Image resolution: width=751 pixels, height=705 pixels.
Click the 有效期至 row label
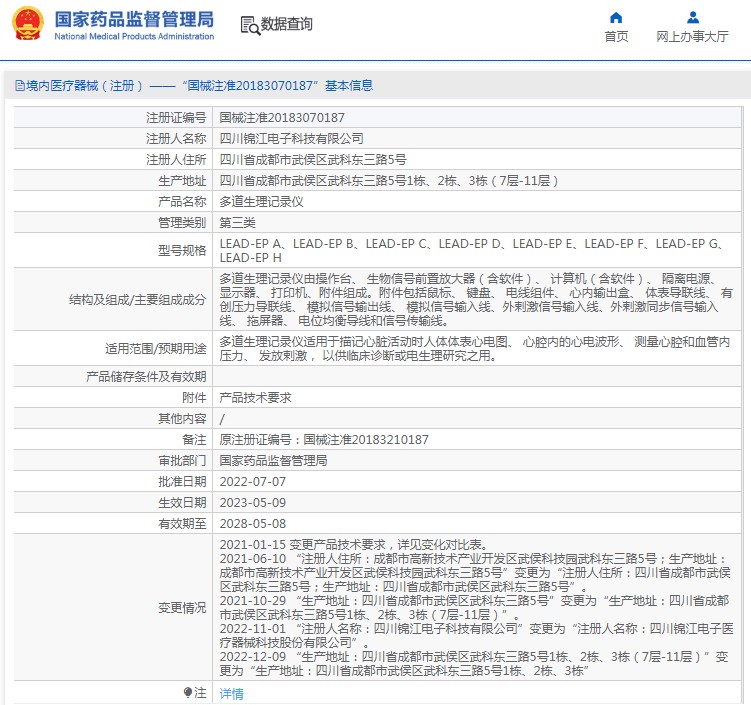tap(182, 524)
